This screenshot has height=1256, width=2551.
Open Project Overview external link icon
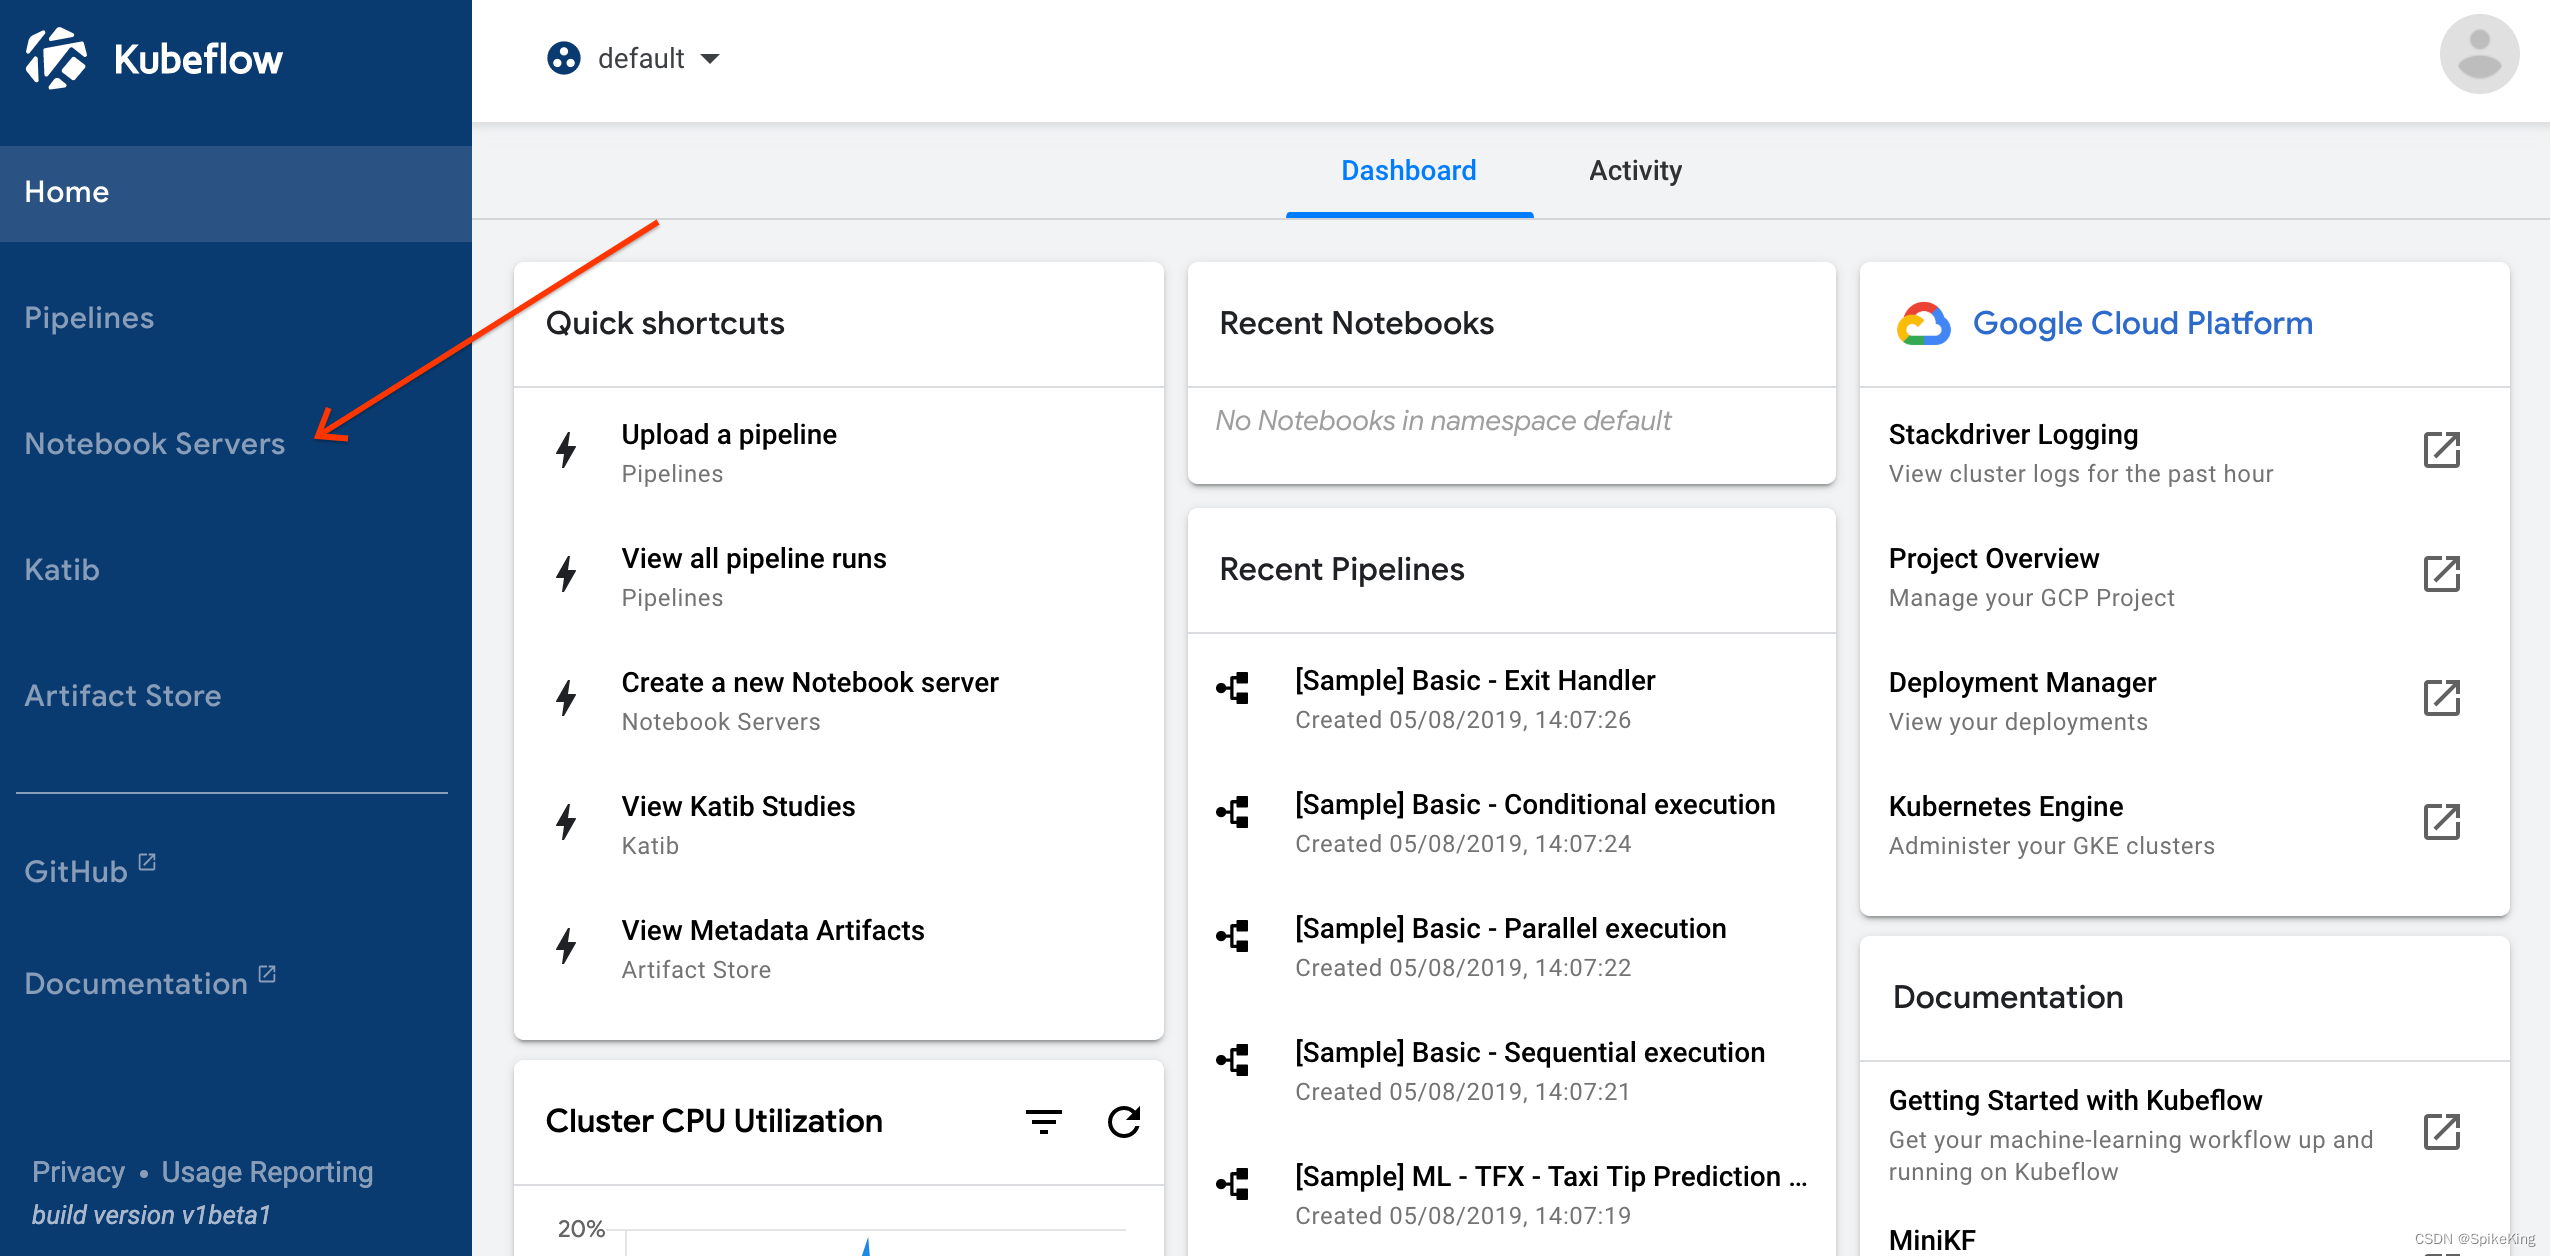pyautogui.click(x=2441, y=574)
